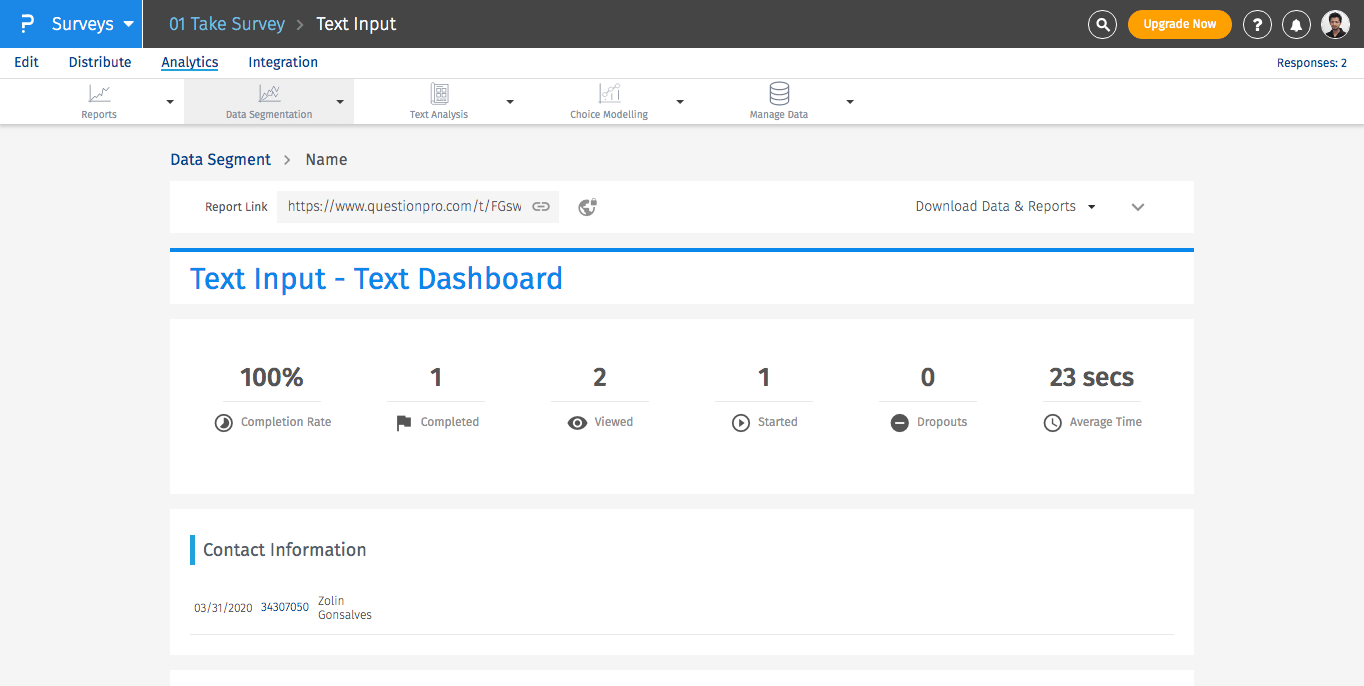Open the Integration tab

283,62
